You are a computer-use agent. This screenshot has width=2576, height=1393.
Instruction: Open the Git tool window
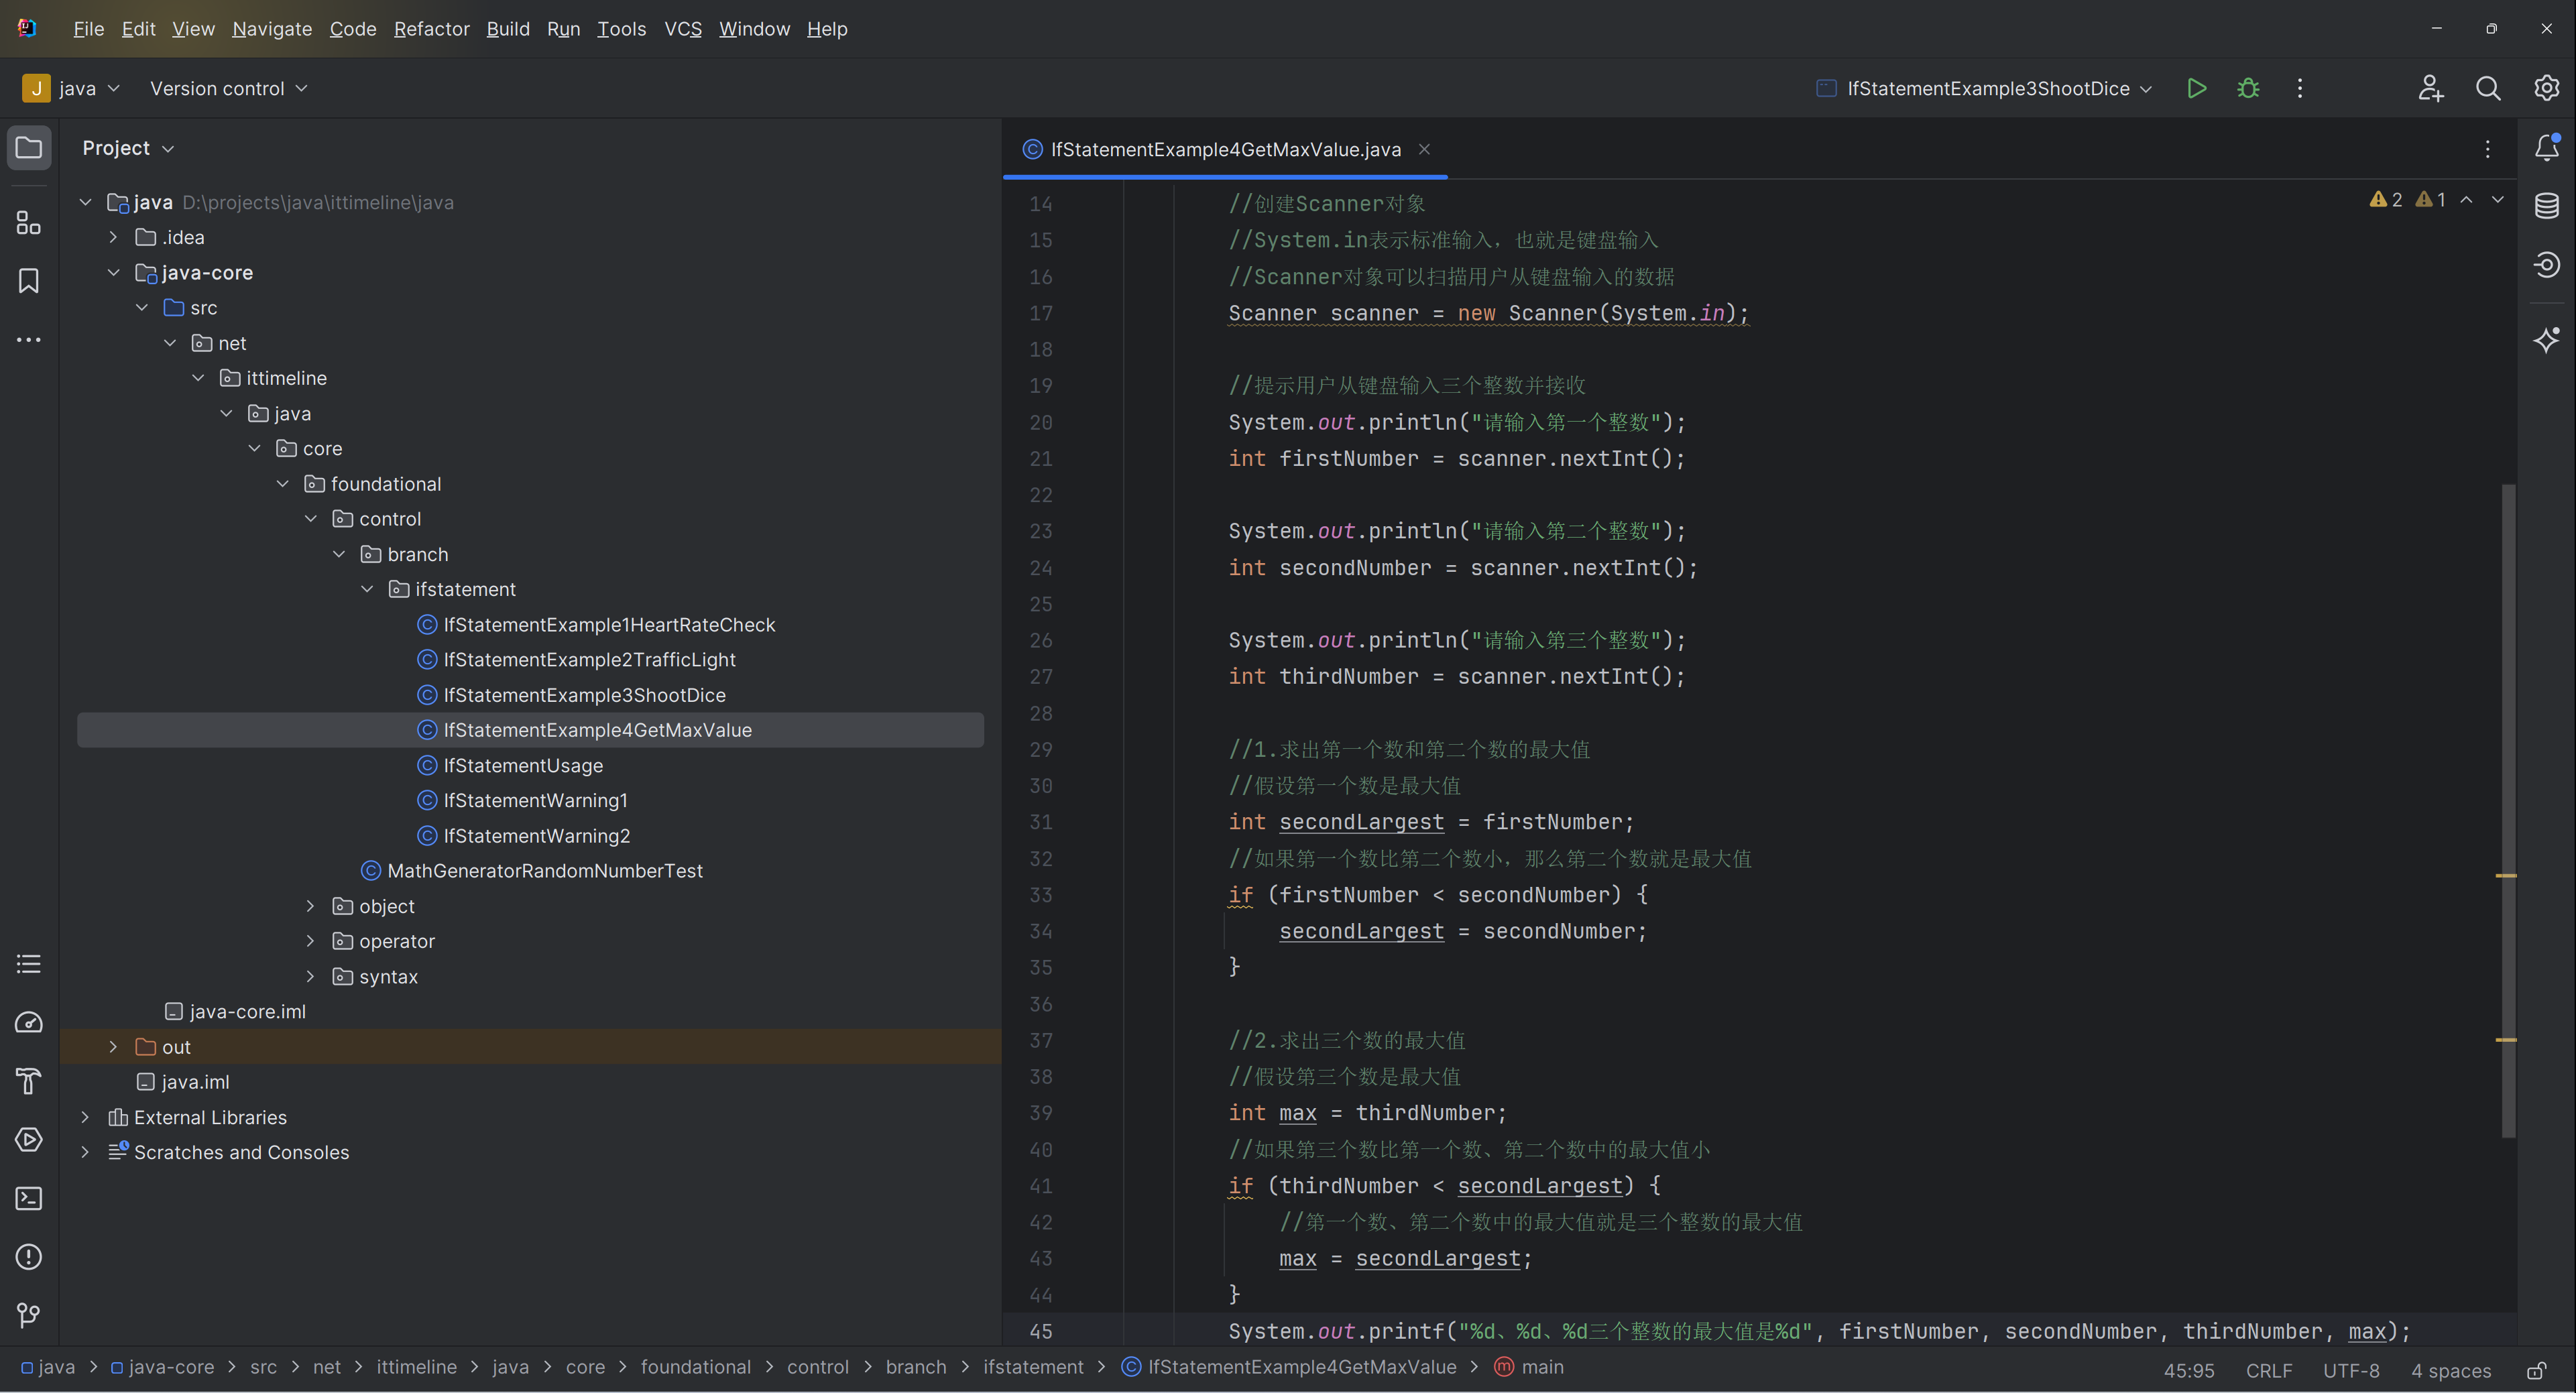29,1315
